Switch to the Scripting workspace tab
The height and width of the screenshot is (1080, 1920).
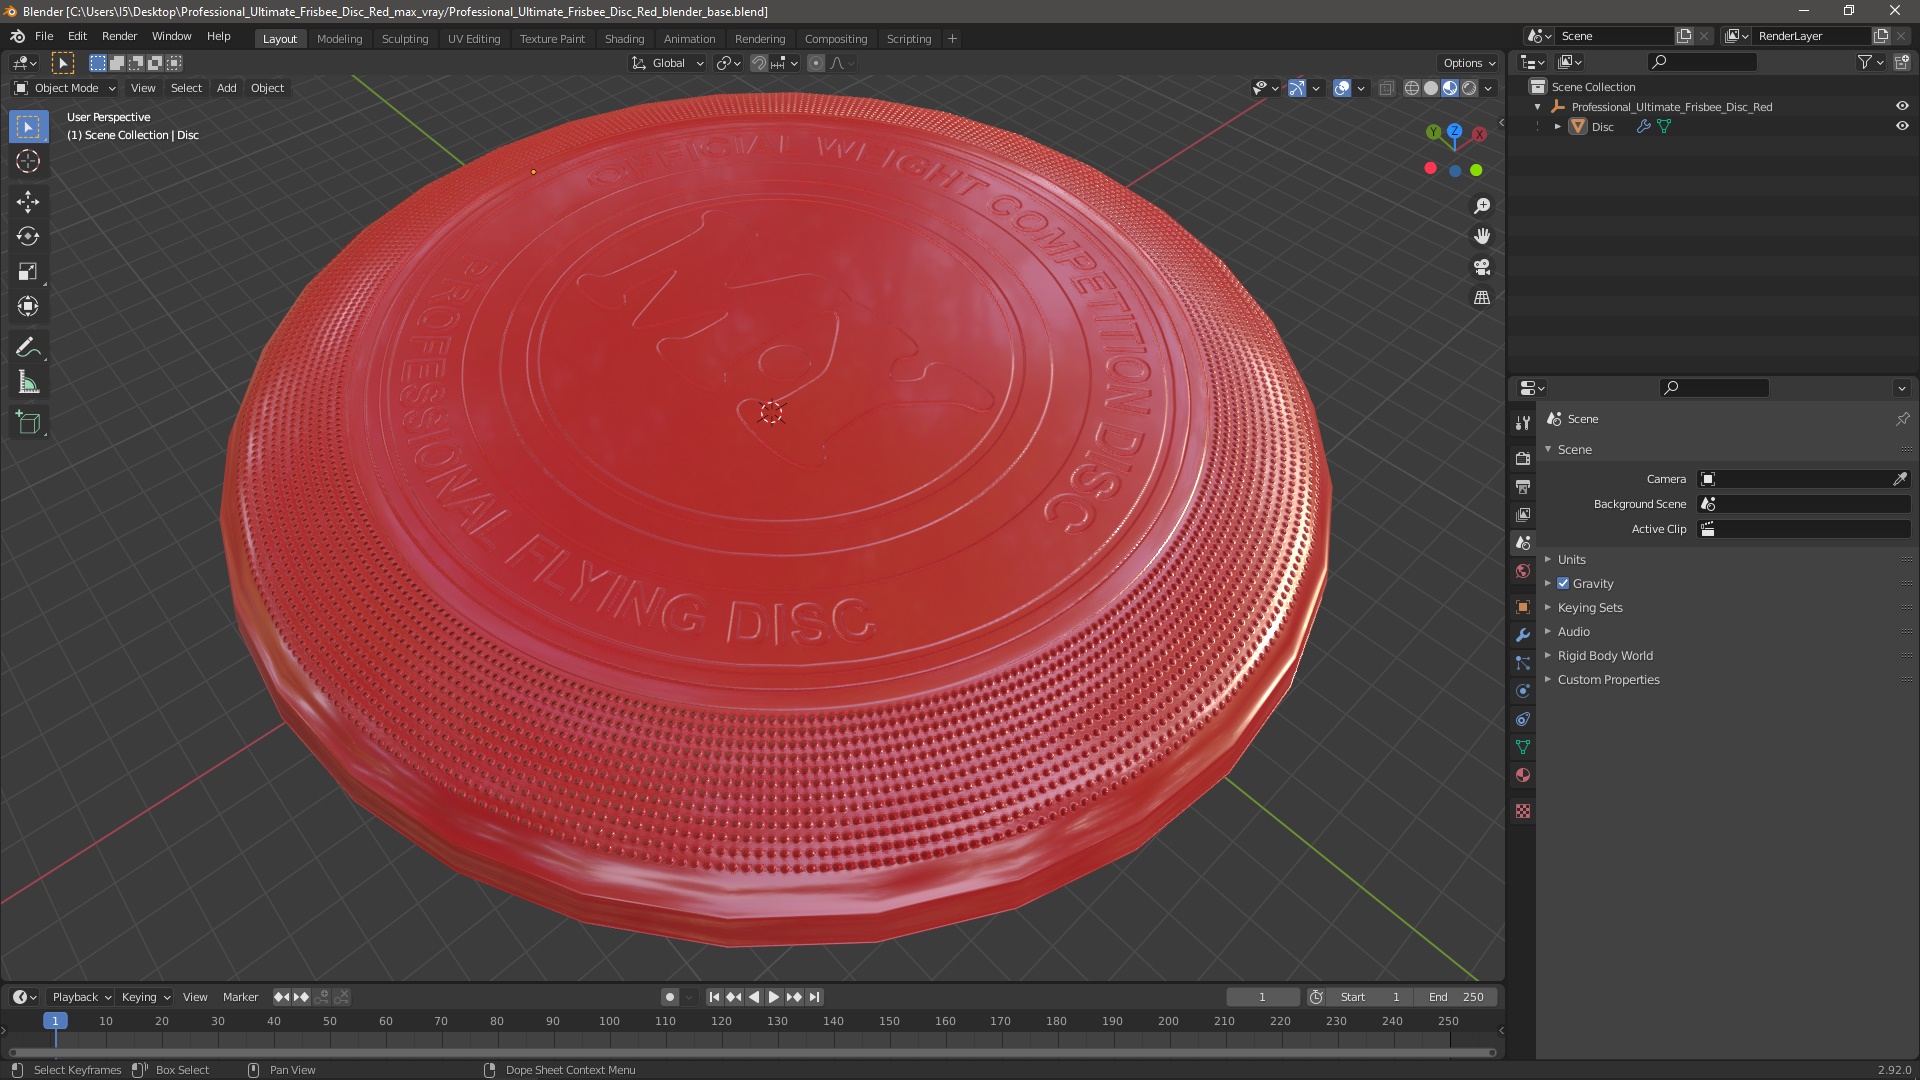pyautogui.click(x=908, y=39)
